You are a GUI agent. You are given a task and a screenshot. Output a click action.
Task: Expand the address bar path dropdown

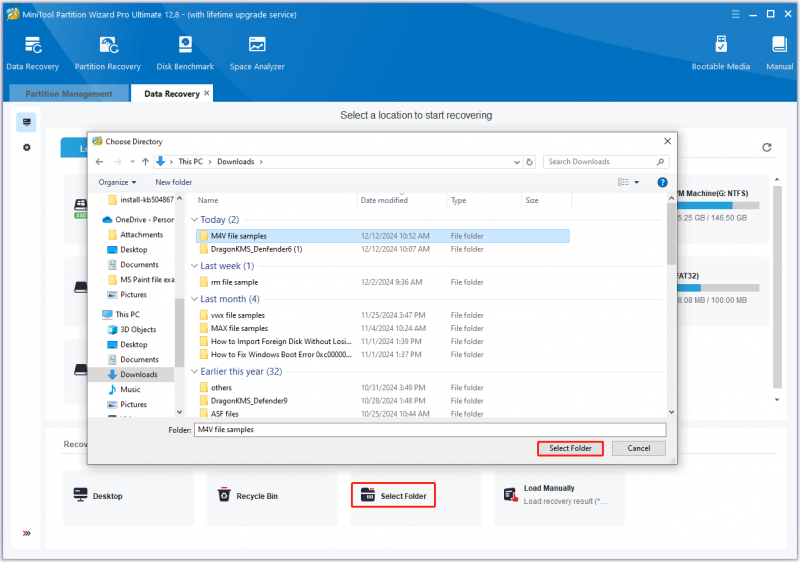(517, 162)
